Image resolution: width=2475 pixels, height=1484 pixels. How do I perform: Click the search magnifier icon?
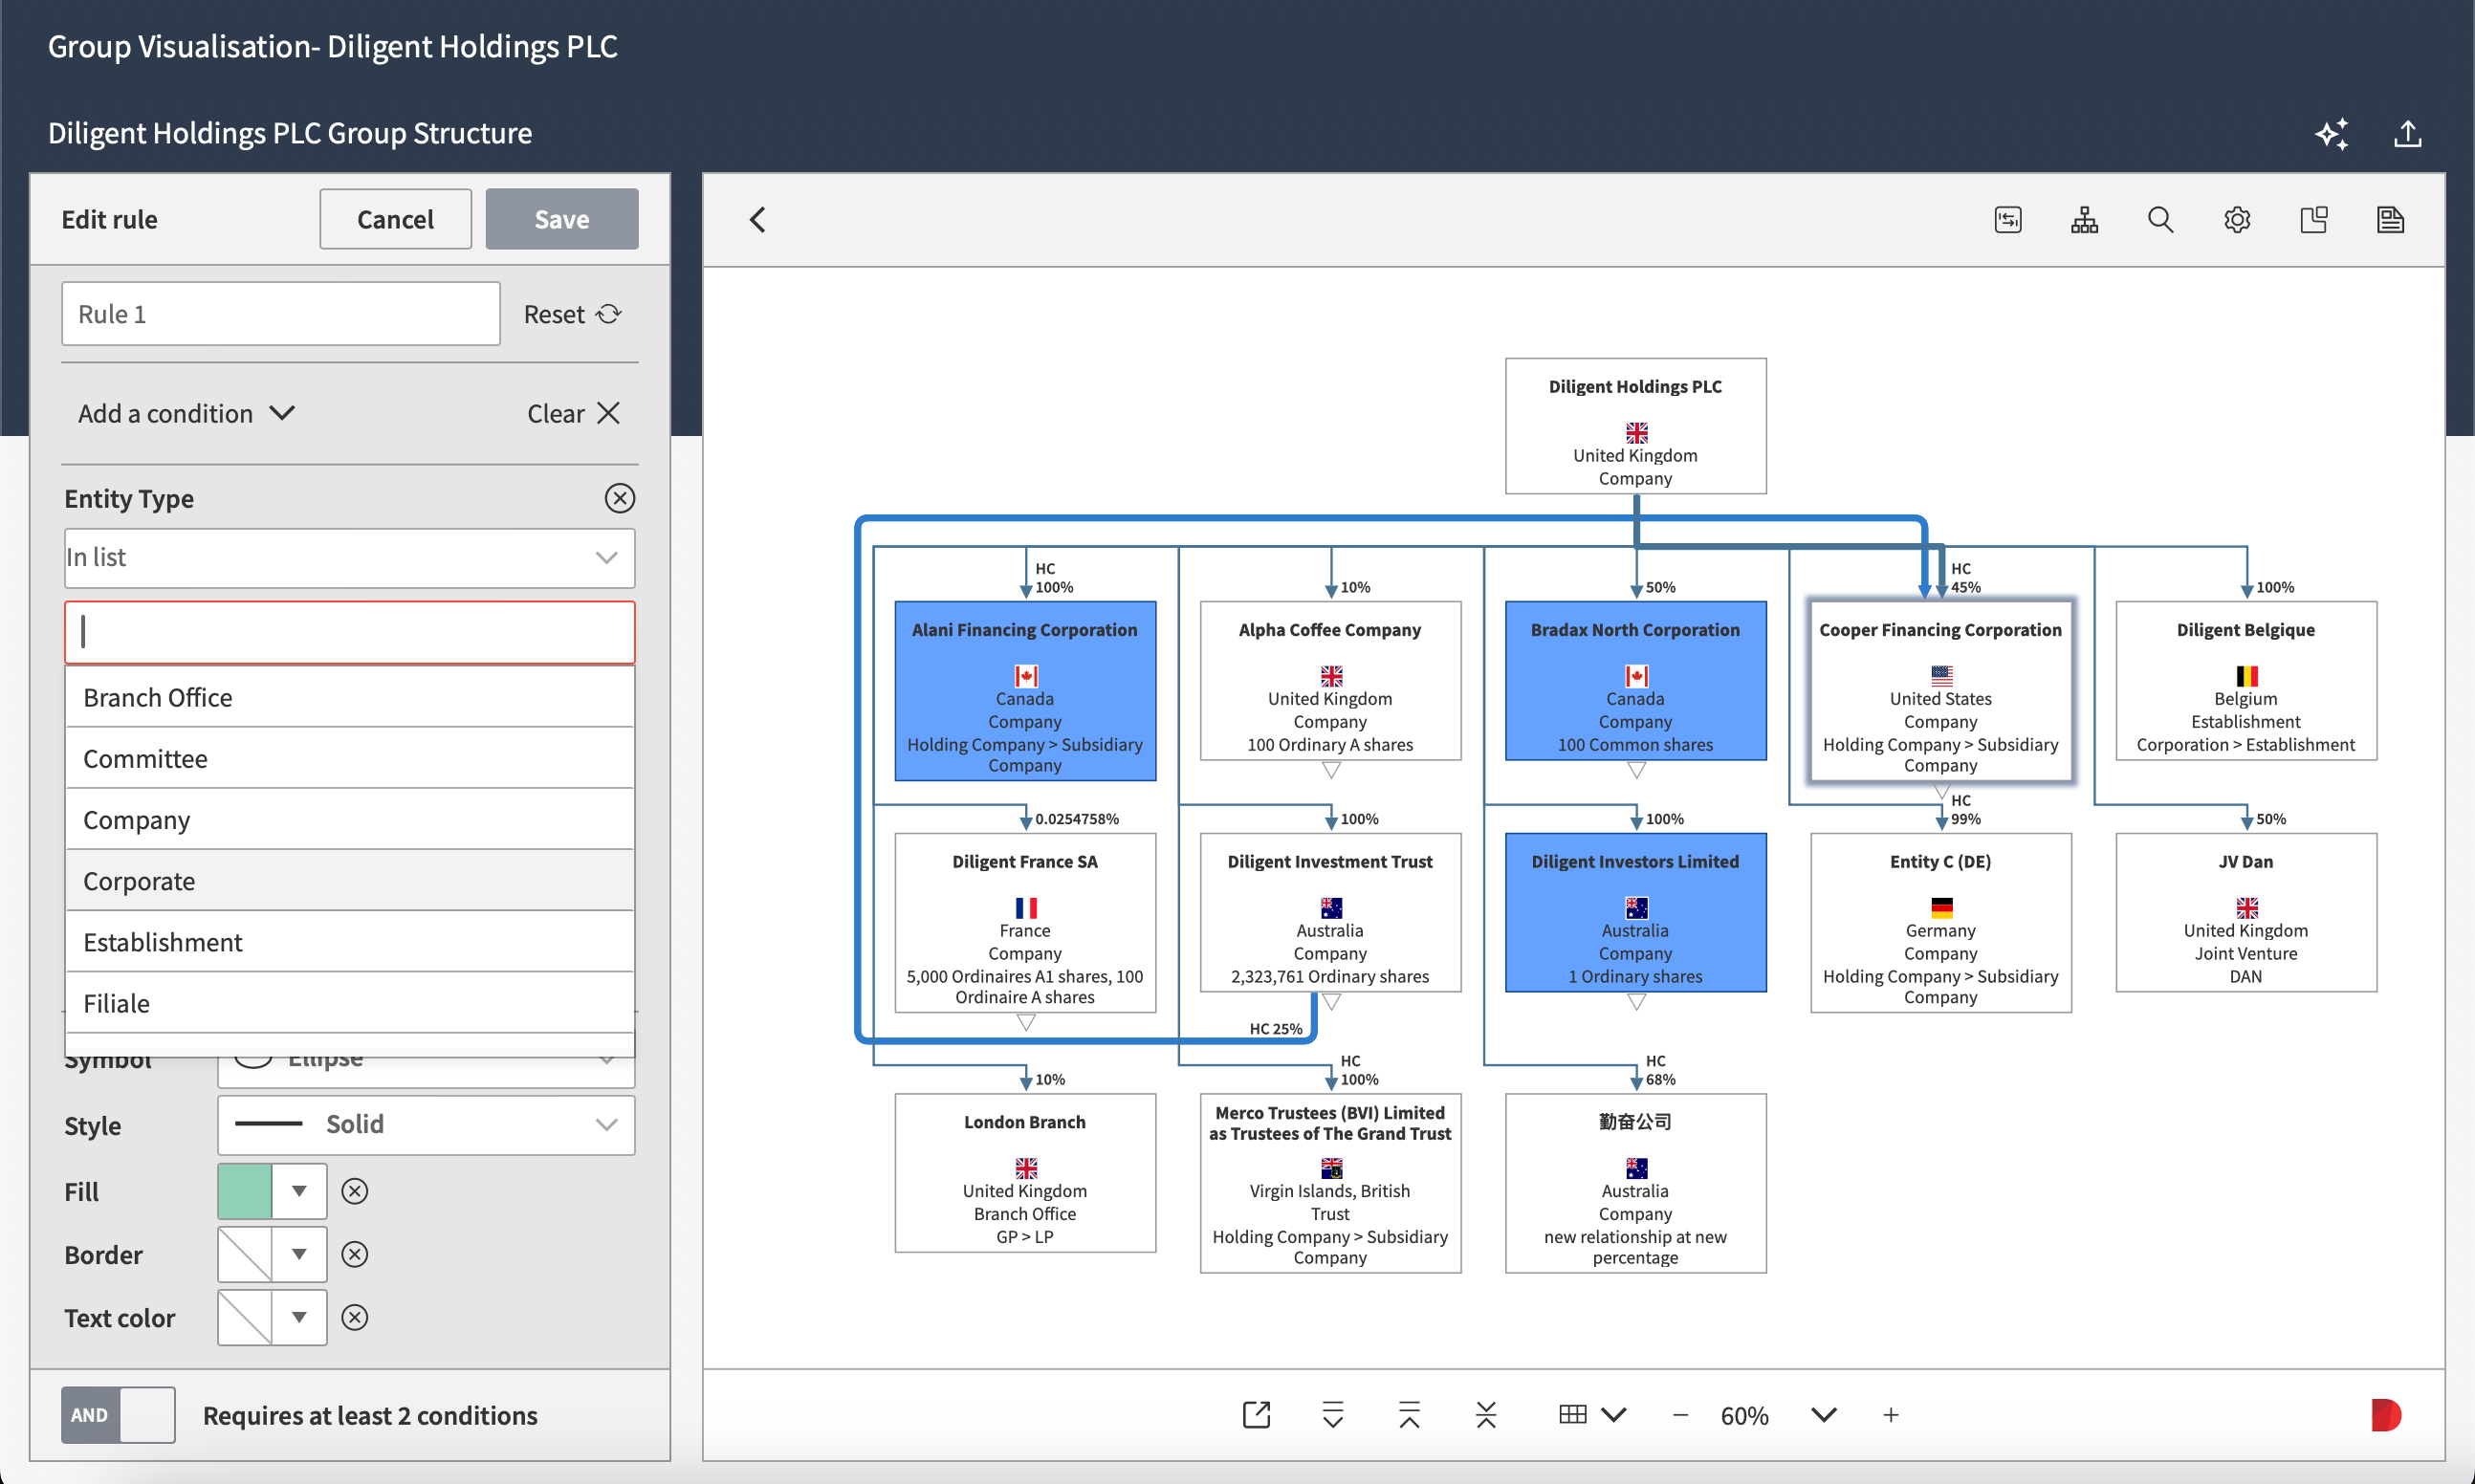[x=2160, y=220]
